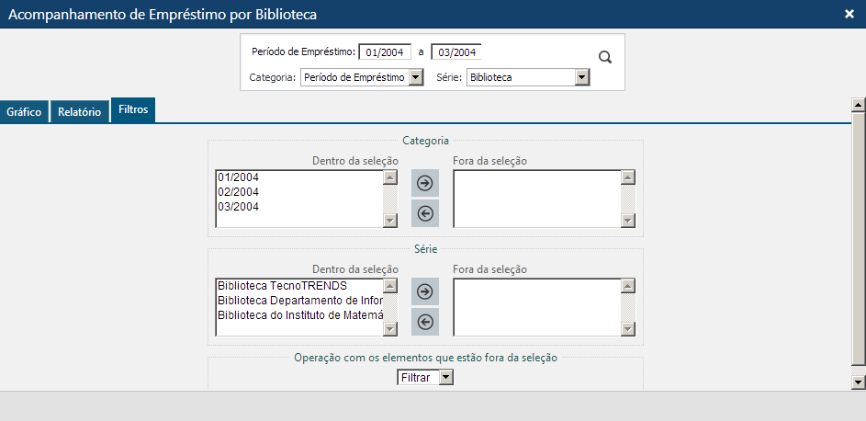Click right arrow button in Série section

coord(425,291)
